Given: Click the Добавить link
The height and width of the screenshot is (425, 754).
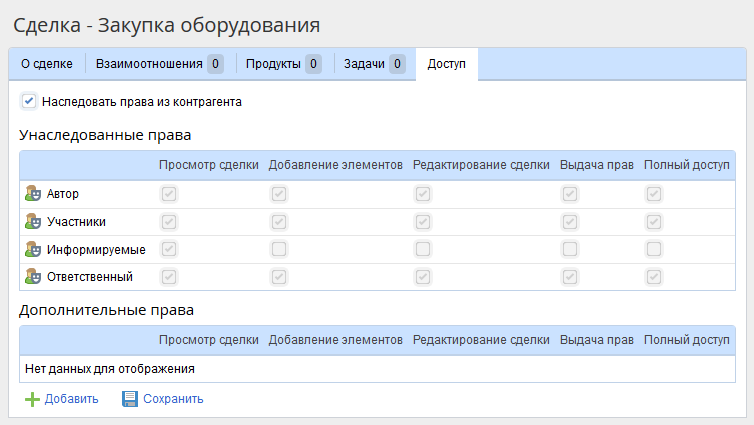Looking at the screenshot, I should pyautogui.click(x=71, y=399).
